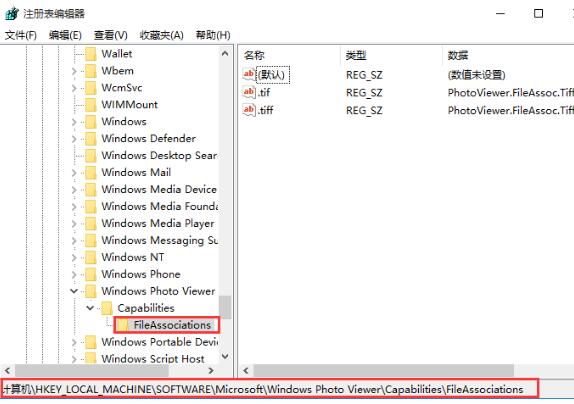The height and width of the screenshot is (404, 574).
Task: Expand the WcmSvc tree node
Action: 74,88
